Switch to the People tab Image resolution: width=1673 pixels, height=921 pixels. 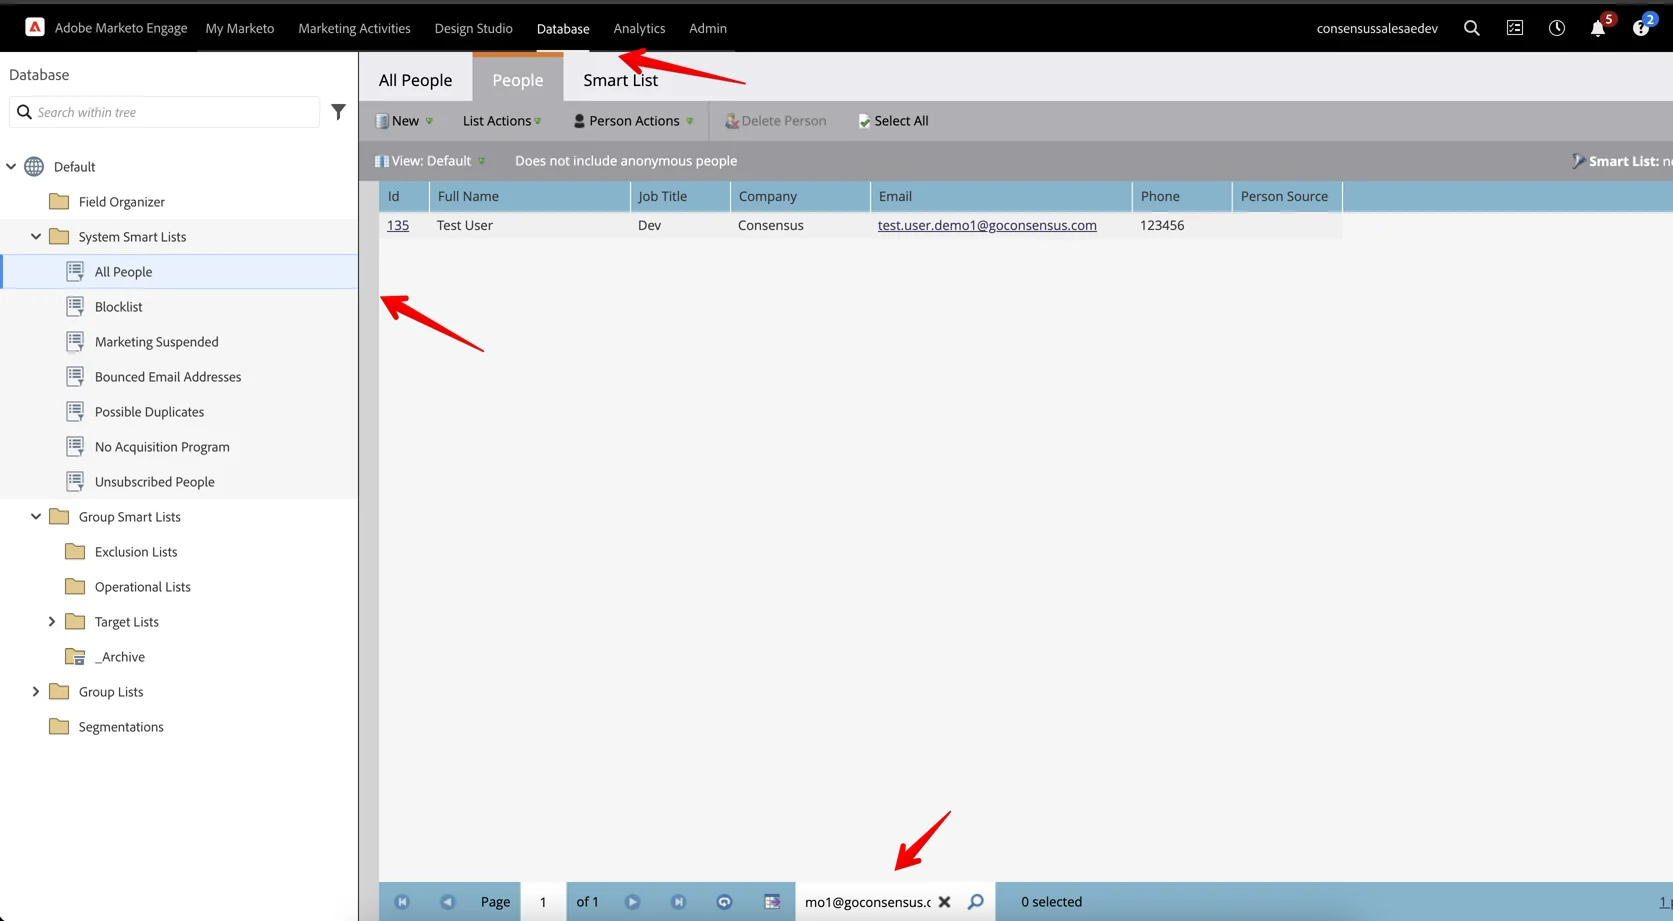tap(518, 80)
